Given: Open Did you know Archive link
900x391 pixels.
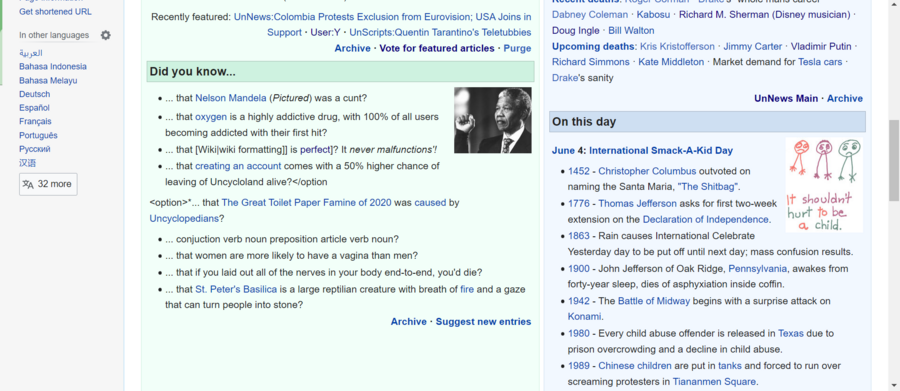Looking at the screenshot, I should pos(409,322).
